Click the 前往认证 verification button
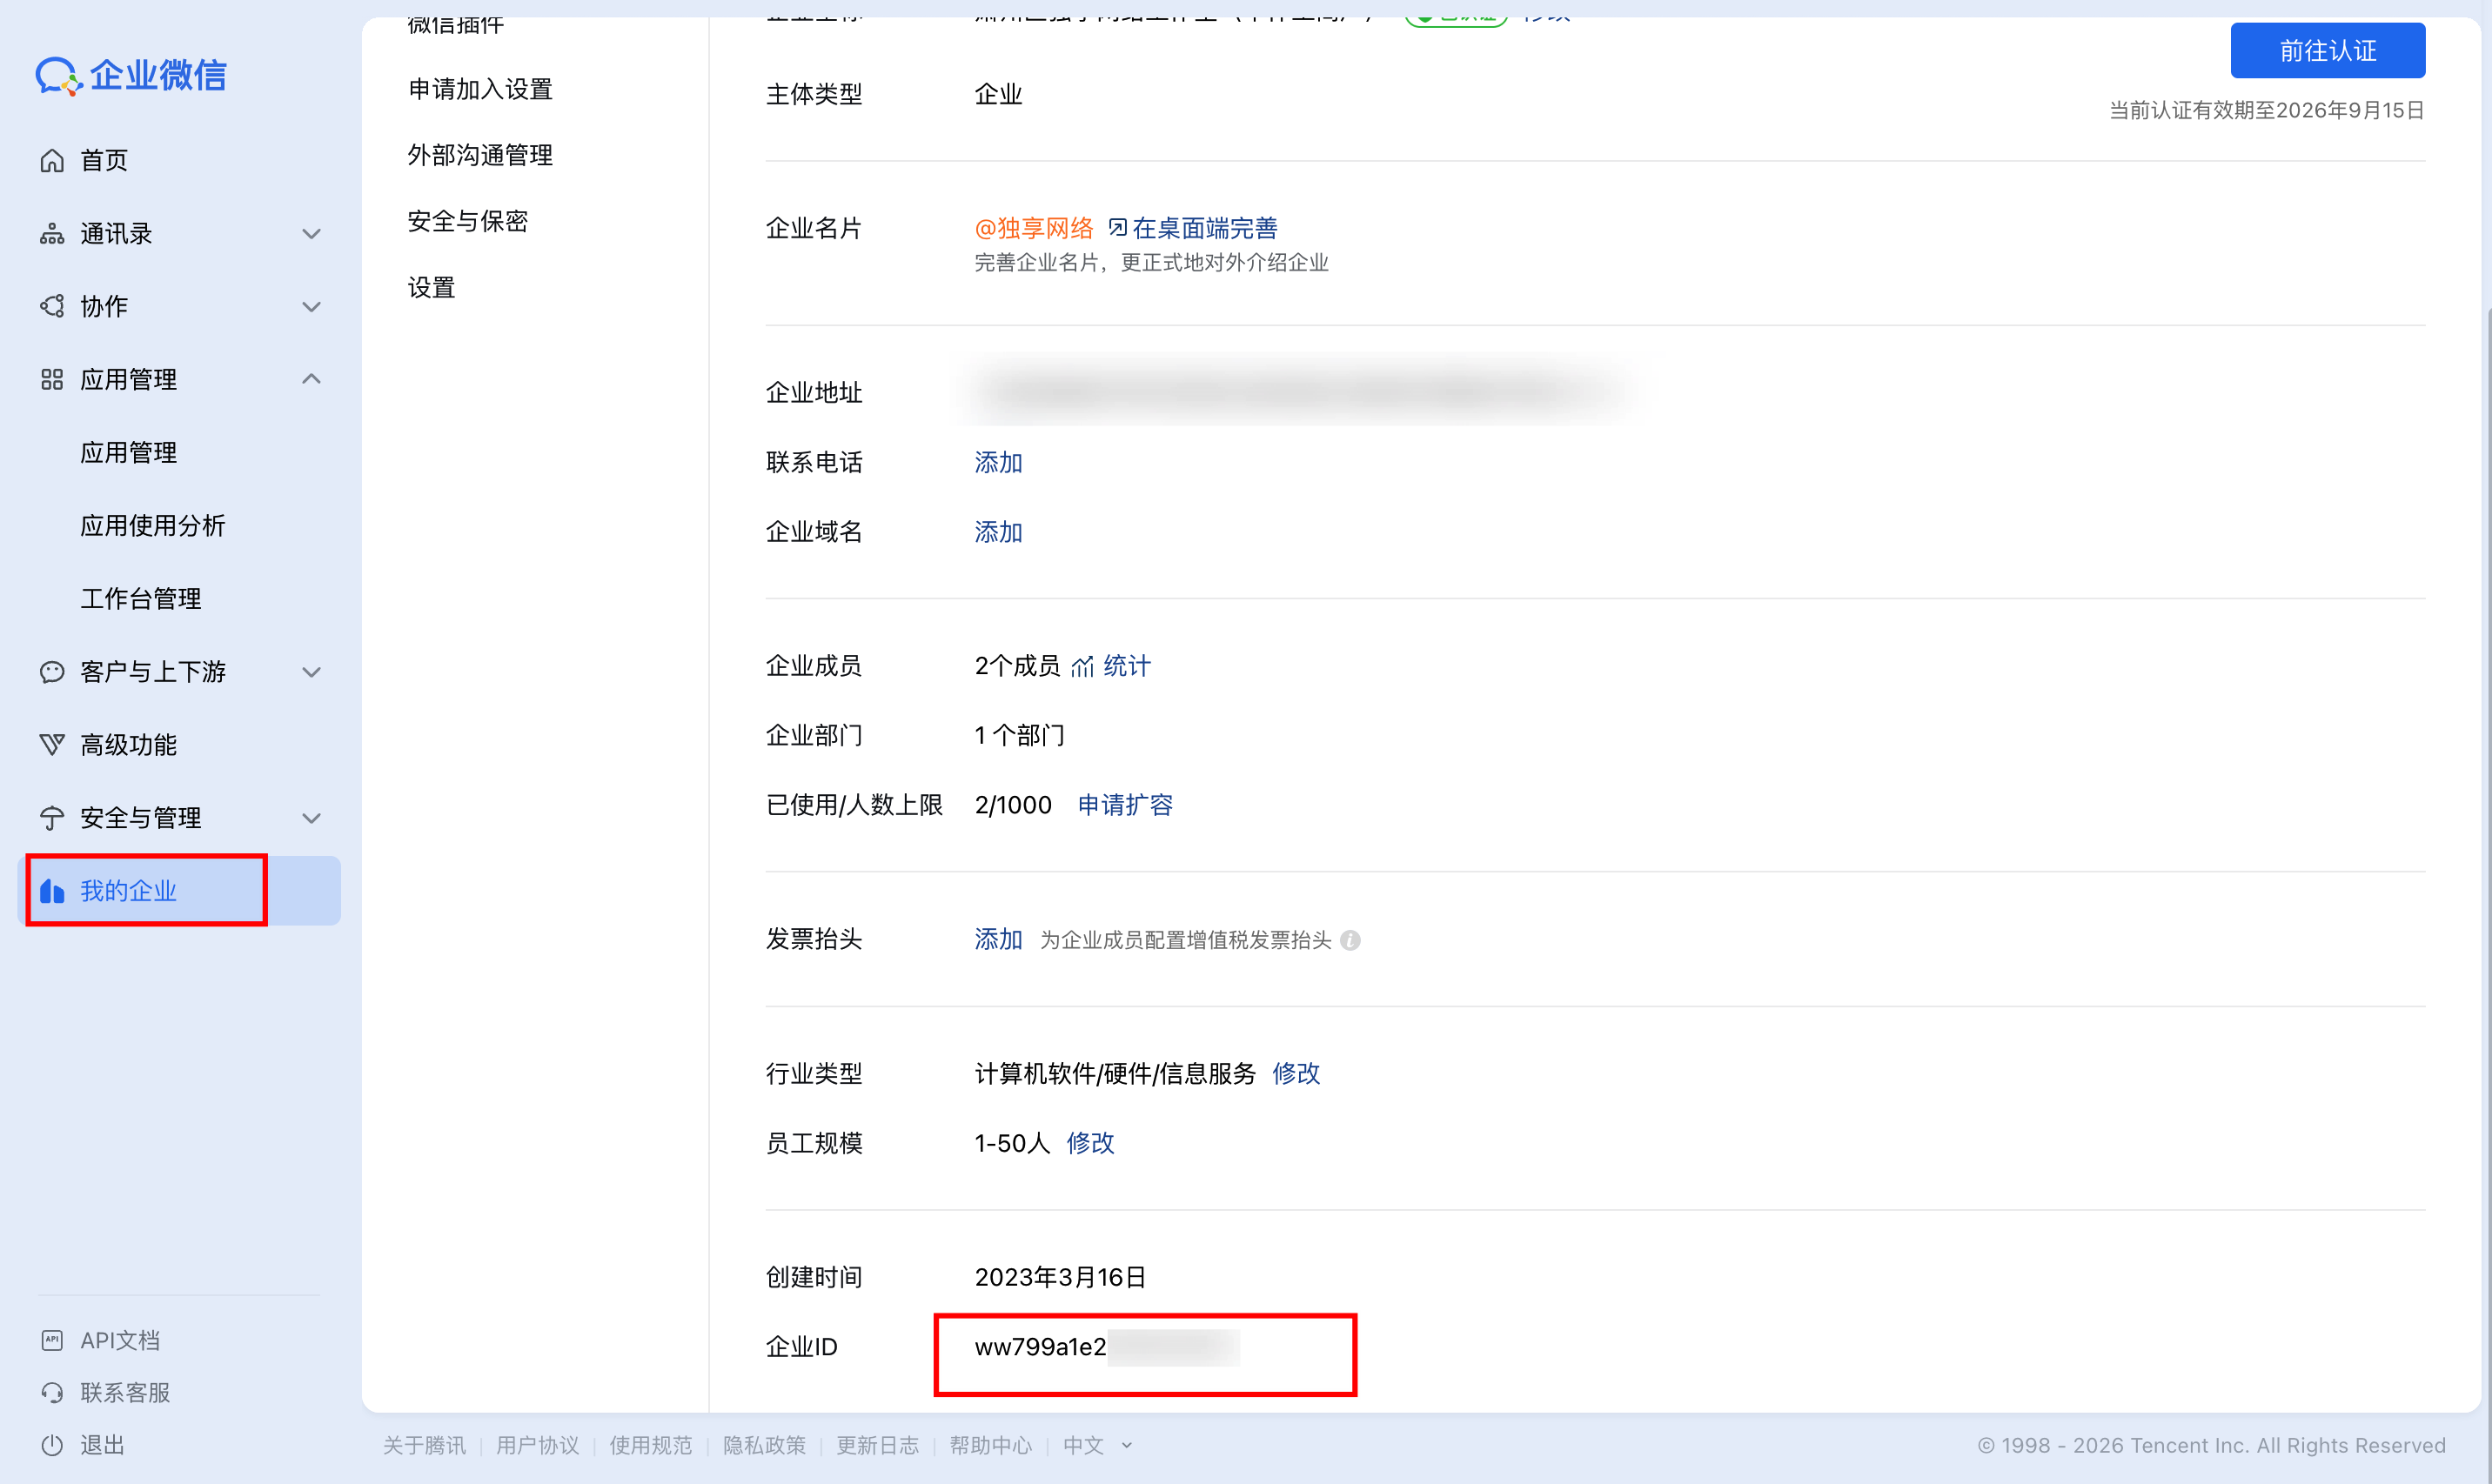 pyautogui.click(x=2327, y=50)
